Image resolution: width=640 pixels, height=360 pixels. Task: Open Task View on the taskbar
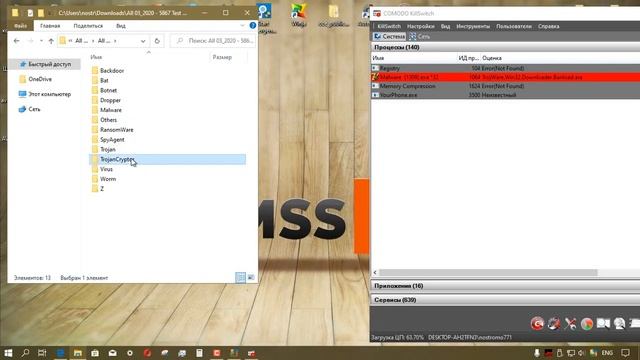(42, 353)
